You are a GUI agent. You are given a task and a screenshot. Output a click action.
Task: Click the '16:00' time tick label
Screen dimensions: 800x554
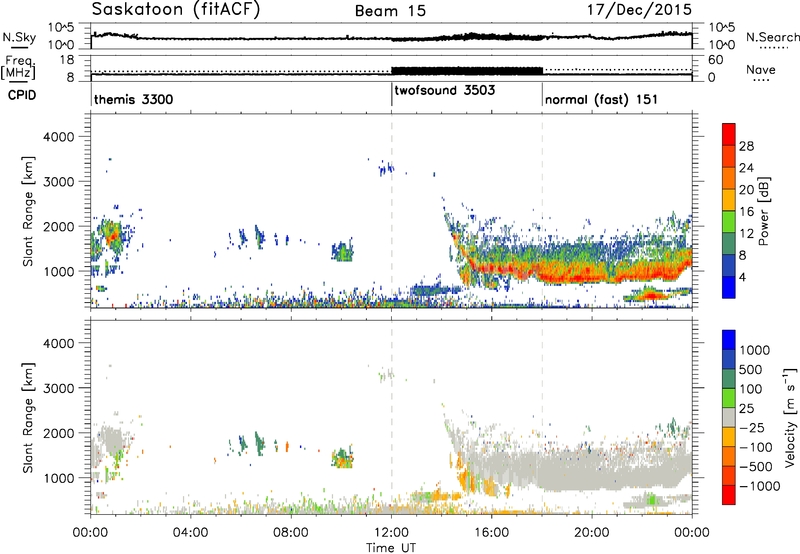click(492, 533)
